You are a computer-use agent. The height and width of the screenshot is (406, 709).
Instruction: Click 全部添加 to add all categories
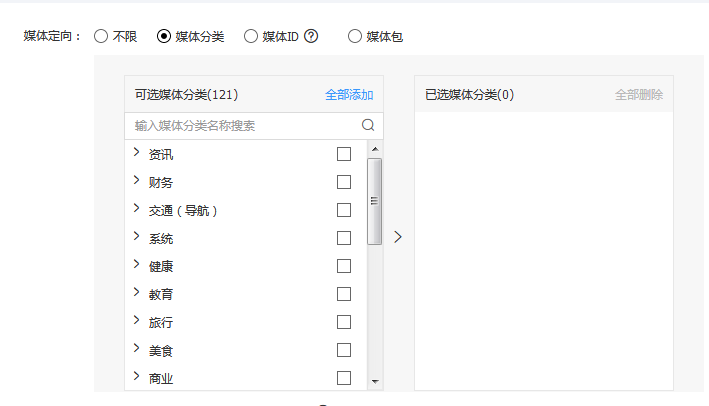[x=349, y=95]
